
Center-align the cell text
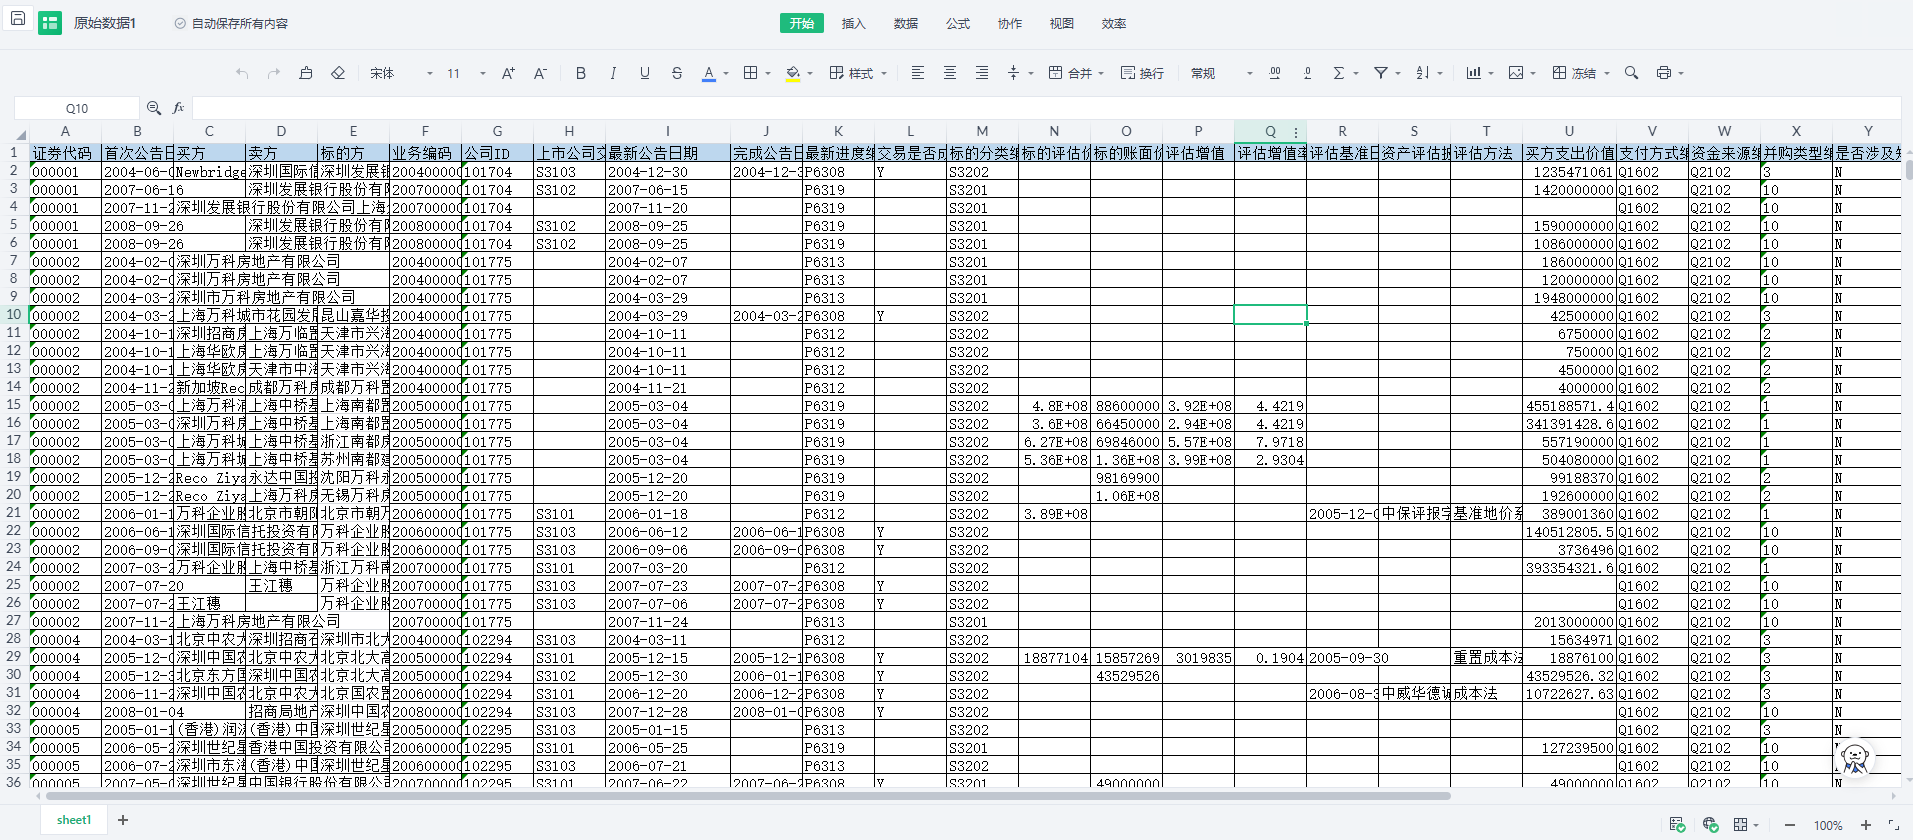point(950,73)
